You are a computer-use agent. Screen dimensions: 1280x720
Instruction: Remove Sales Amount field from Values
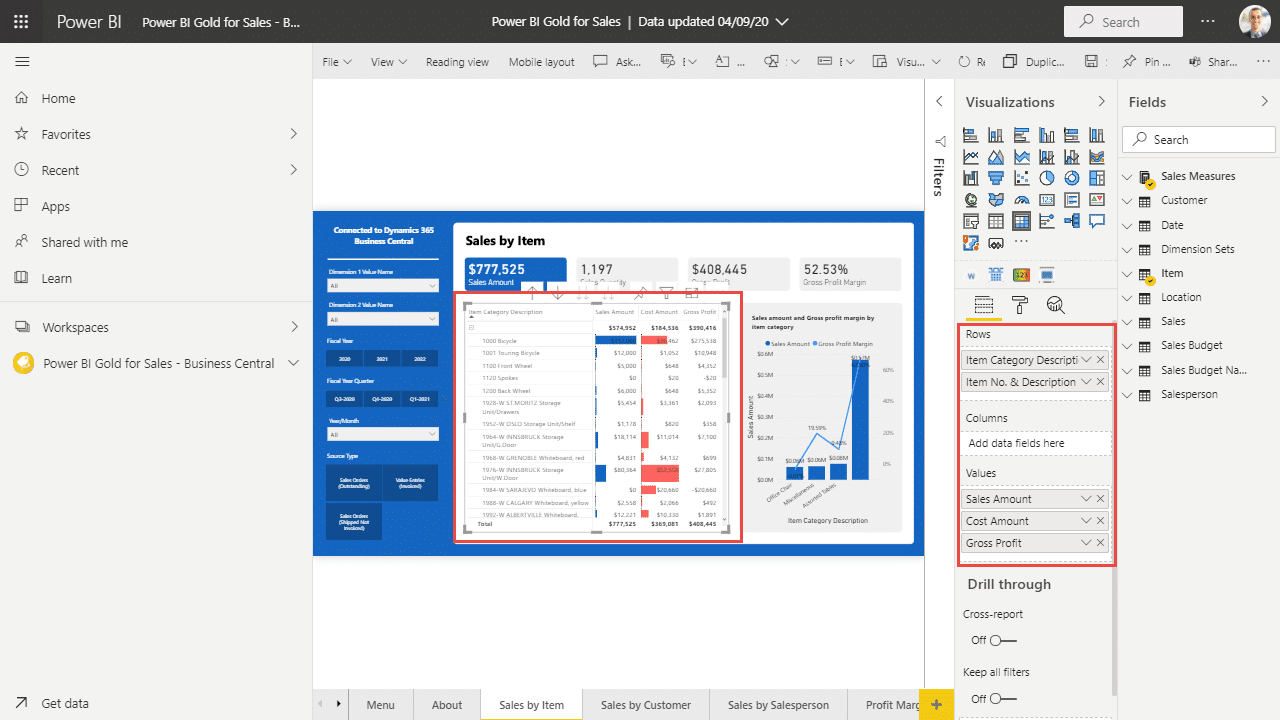point(1101,499)
